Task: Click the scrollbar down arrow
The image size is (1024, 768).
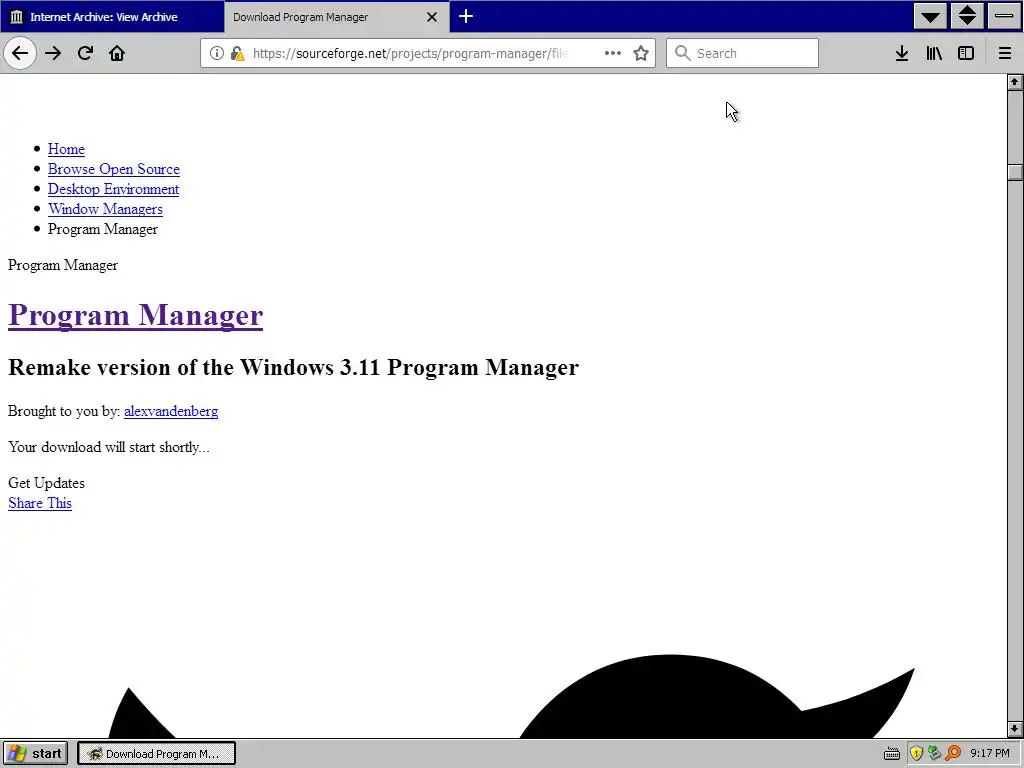Action: [1014, 729]
